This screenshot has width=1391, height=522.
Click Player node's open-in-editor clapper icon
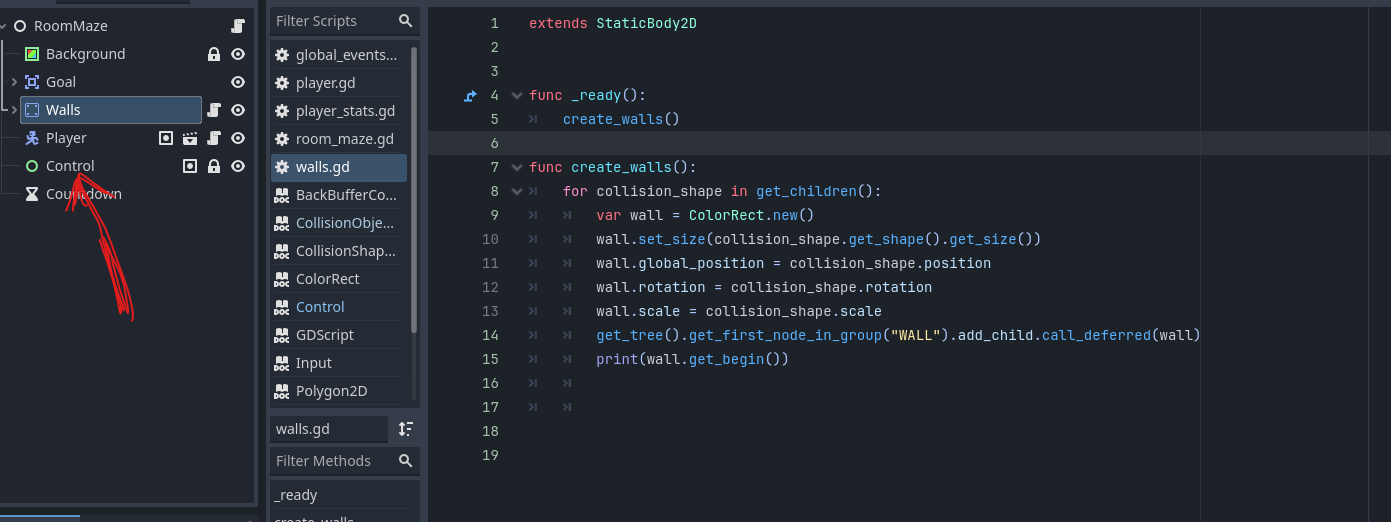pyautogui.click(x=190, y=138)
